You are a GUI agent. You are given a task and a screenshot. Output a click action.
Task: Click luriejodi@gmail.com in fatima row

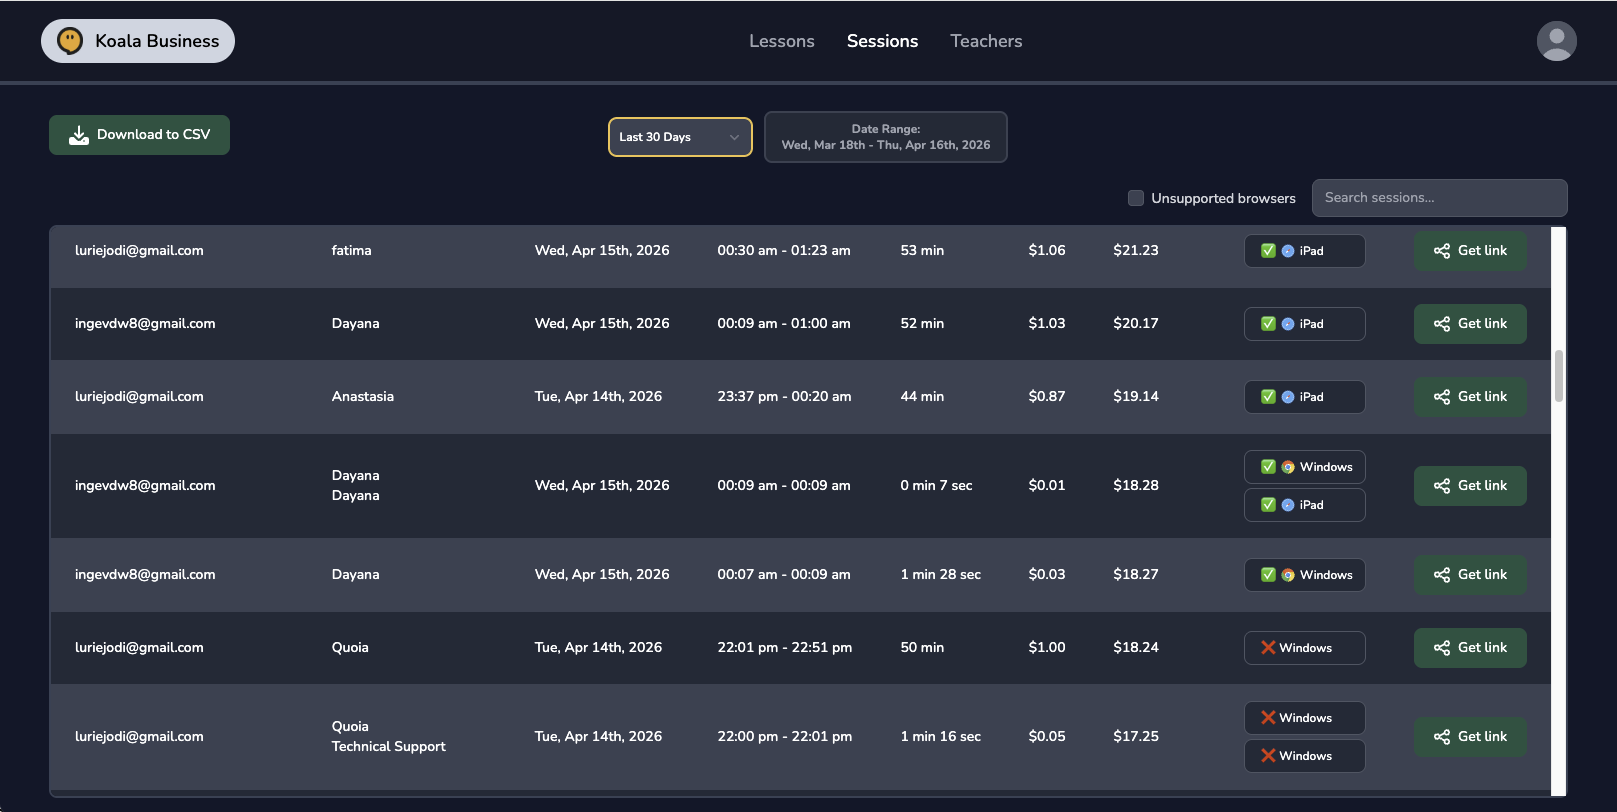[139, 251]
